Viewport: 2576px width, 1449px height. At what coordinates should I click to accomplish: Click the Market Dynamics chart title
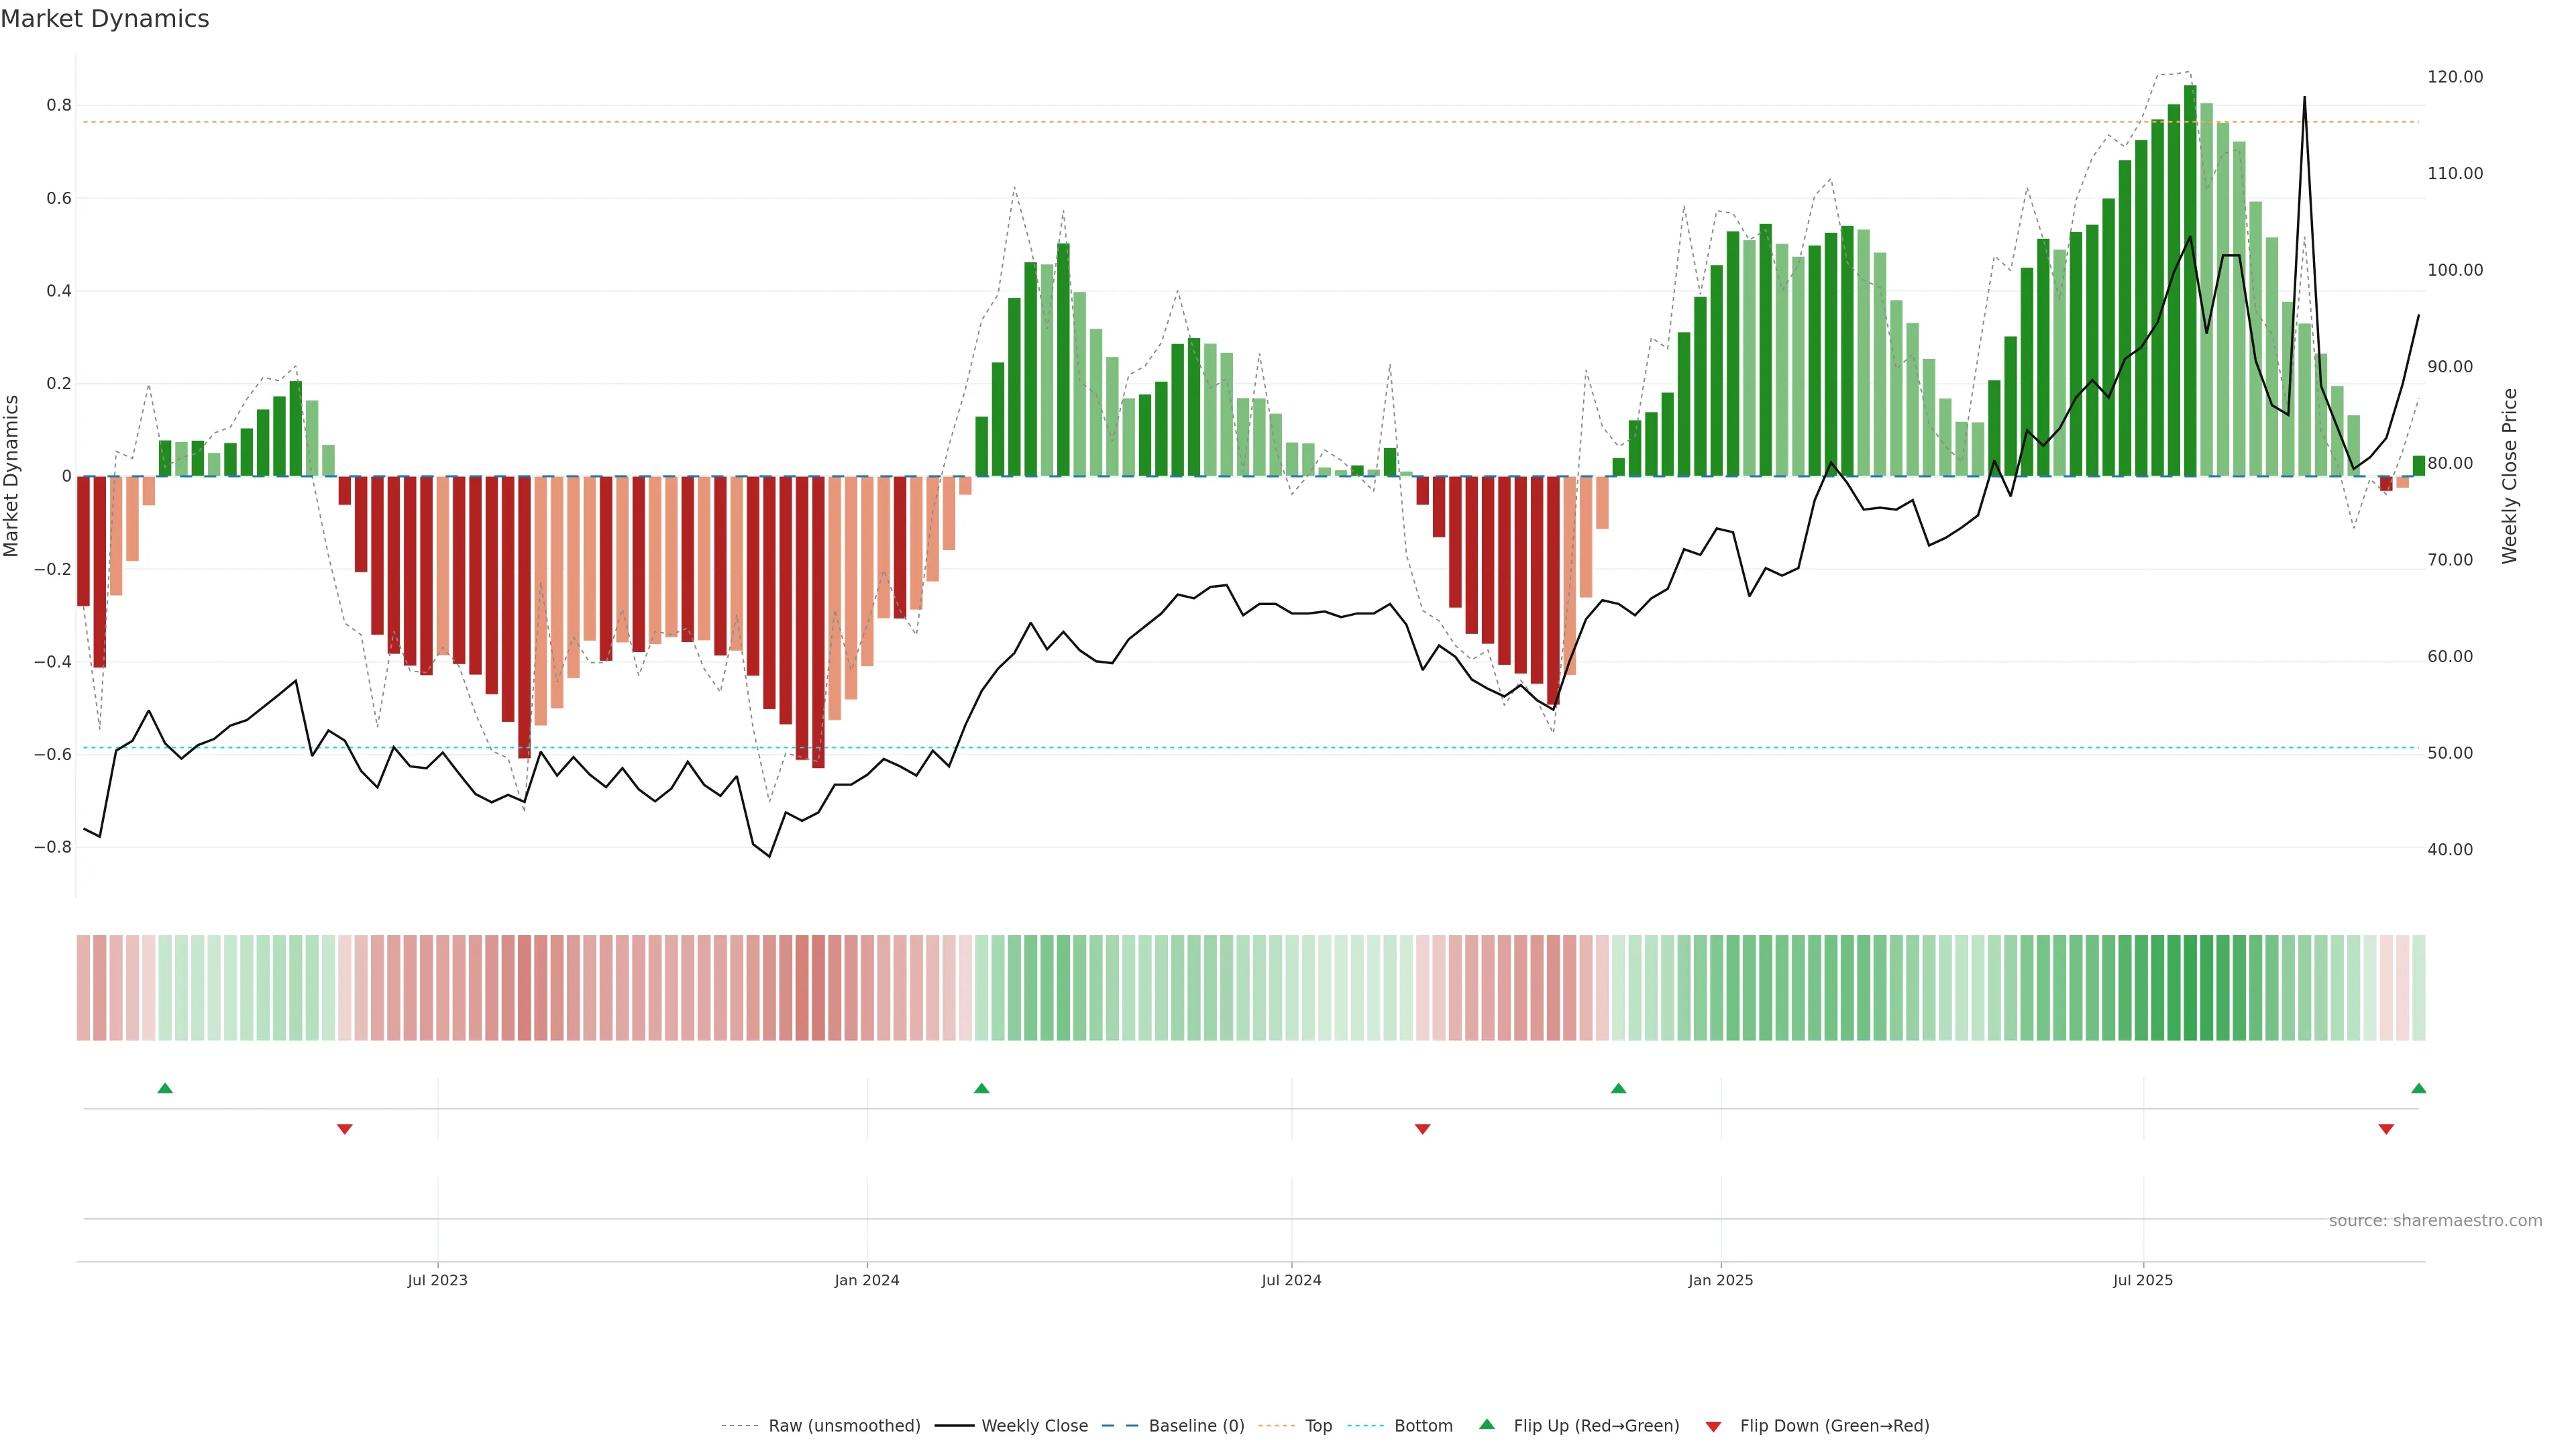(x=105, y=19)
